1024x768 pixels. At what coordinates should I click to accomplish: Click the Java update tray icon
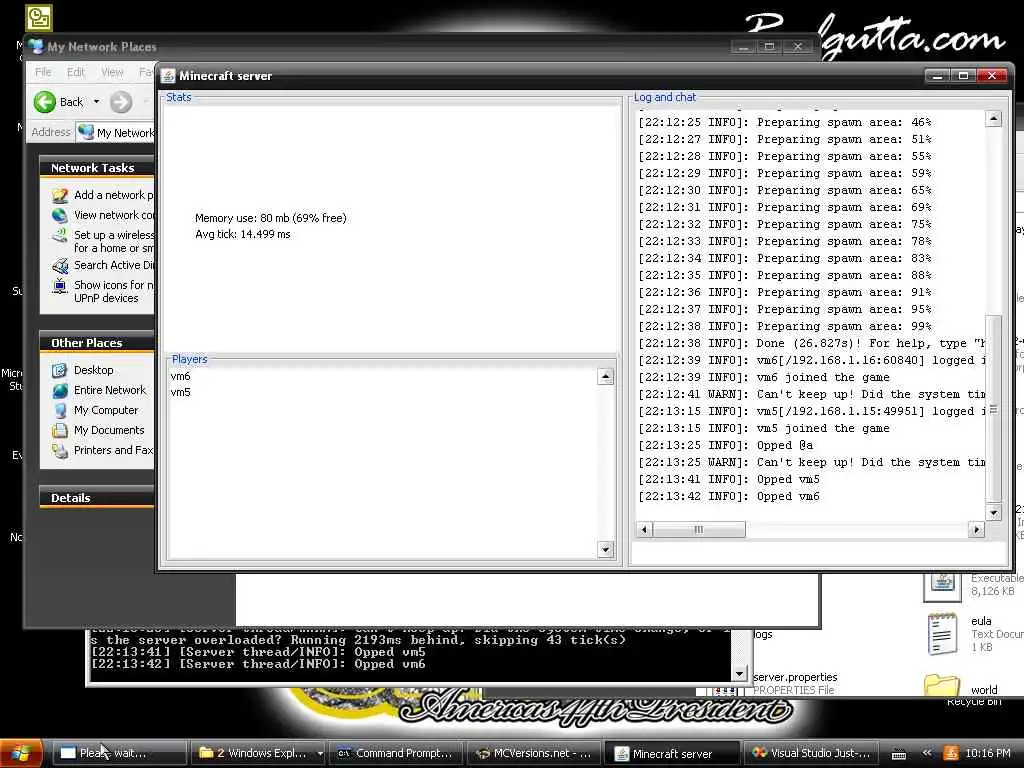[x=952, y=753]
